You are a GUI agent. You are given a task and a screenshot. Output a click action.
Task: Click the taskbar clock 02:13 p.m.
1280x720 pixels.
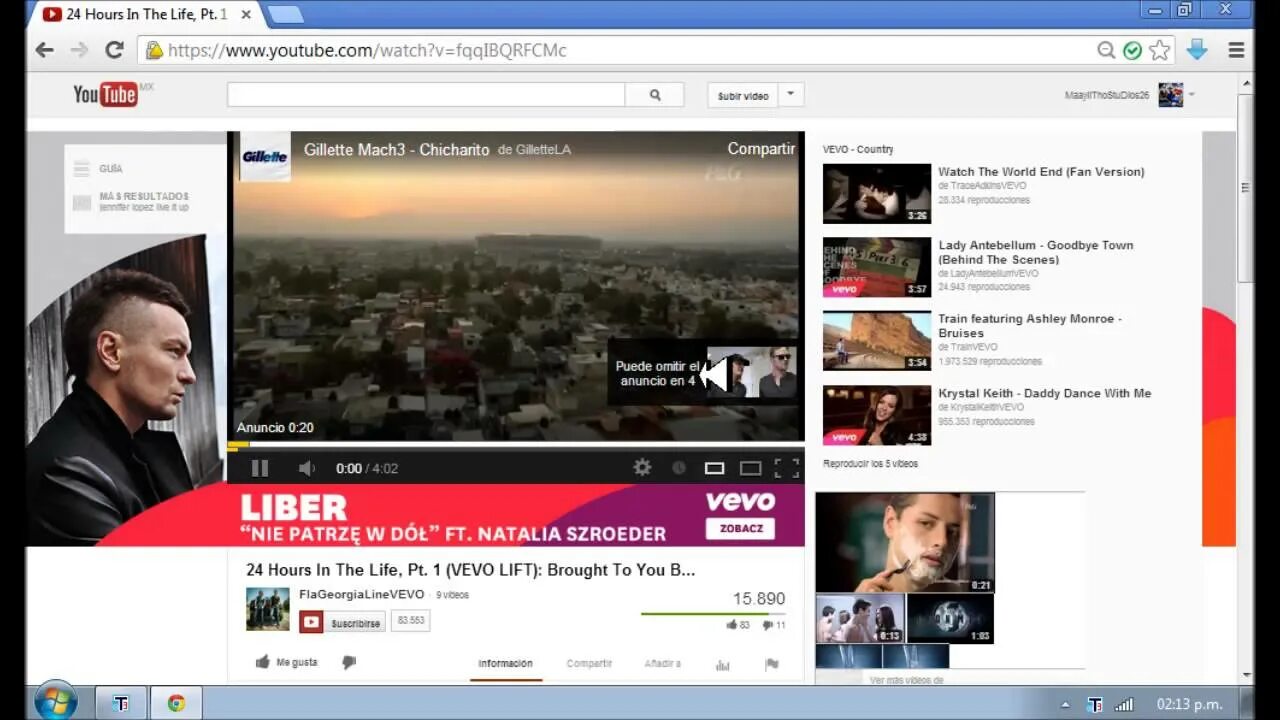[1188, 703]
